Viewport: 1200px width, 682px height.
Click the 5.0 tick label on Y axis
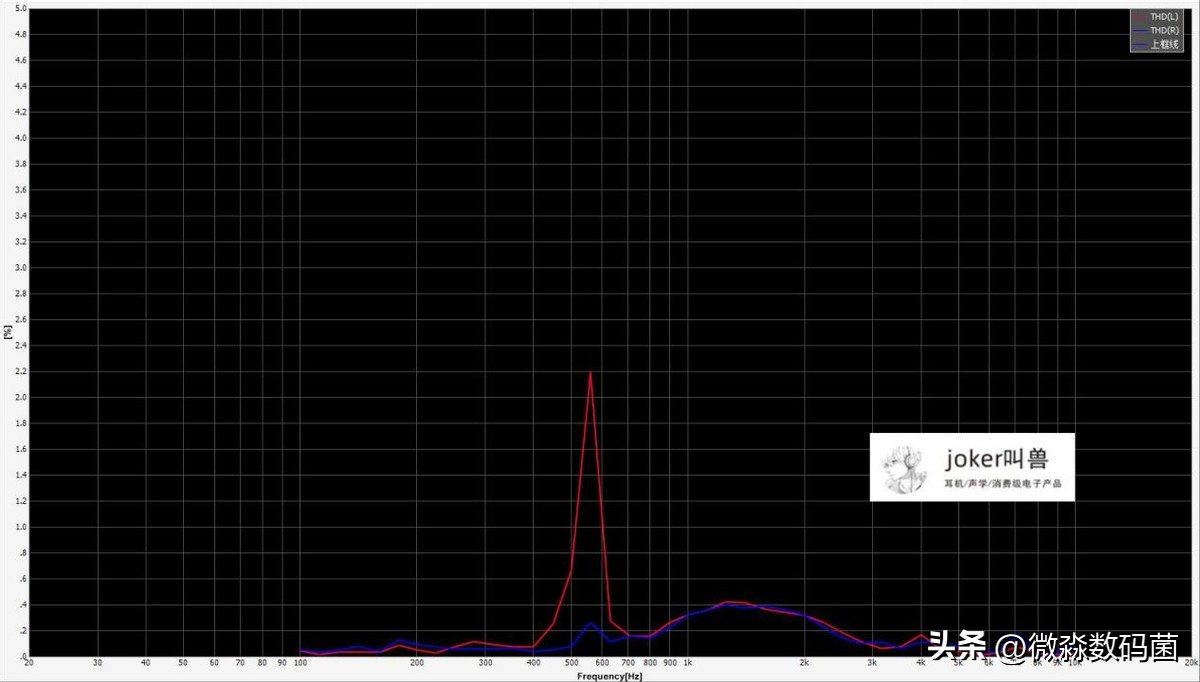21,9
